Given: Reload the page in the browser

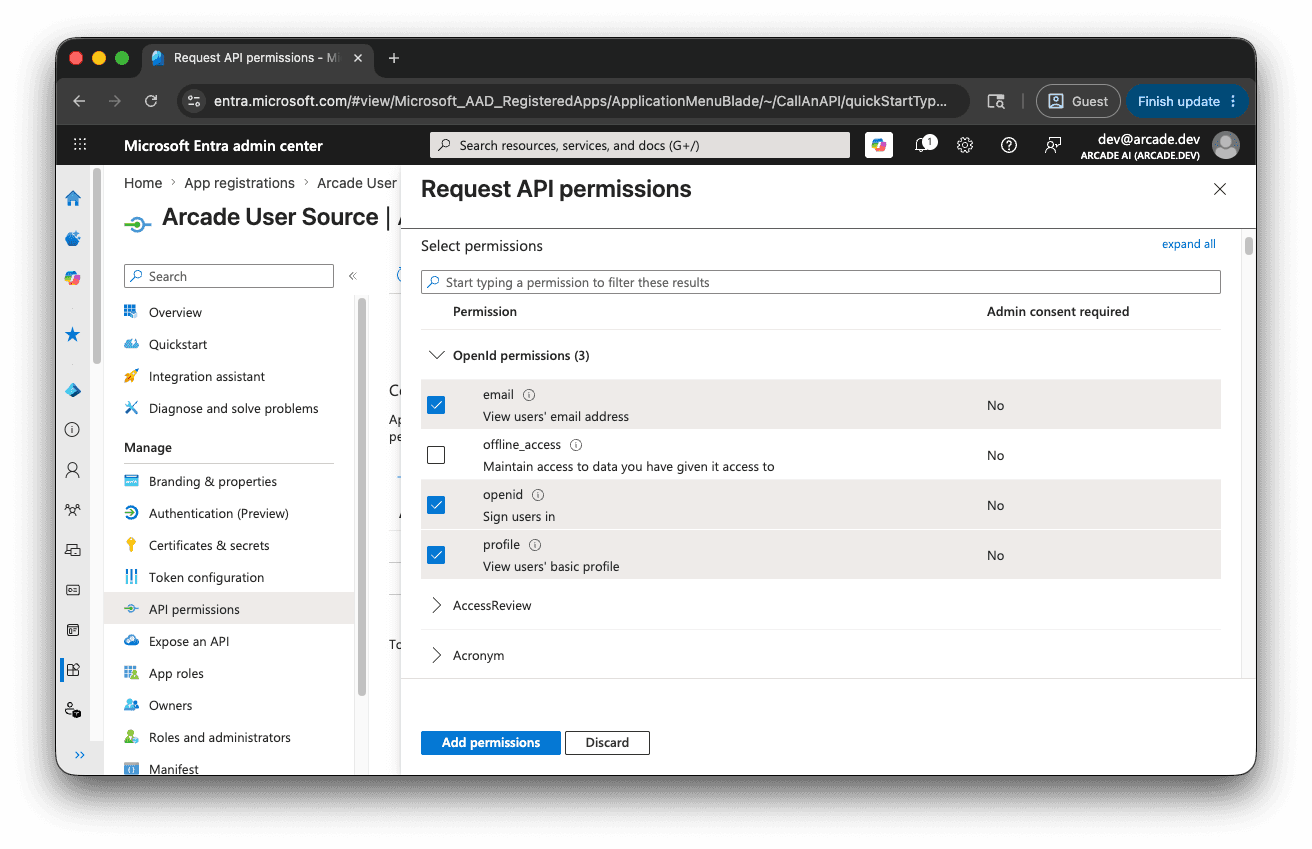Looking at the screenshot, I should [x=151, y=101].
